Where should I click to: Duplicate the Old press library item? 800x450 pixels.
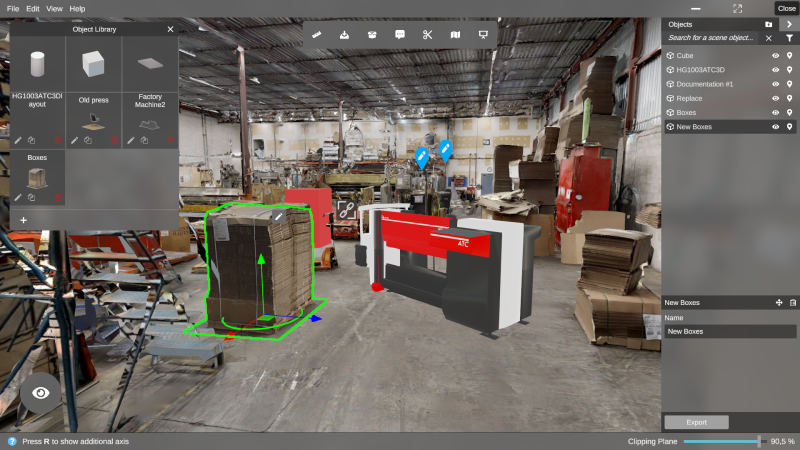click(88, 140)
